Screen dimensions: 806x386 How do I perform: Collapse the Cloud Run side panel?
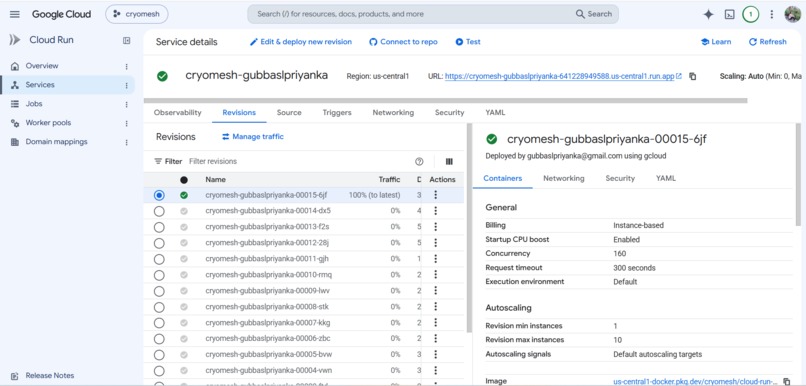tap(126, 40)
